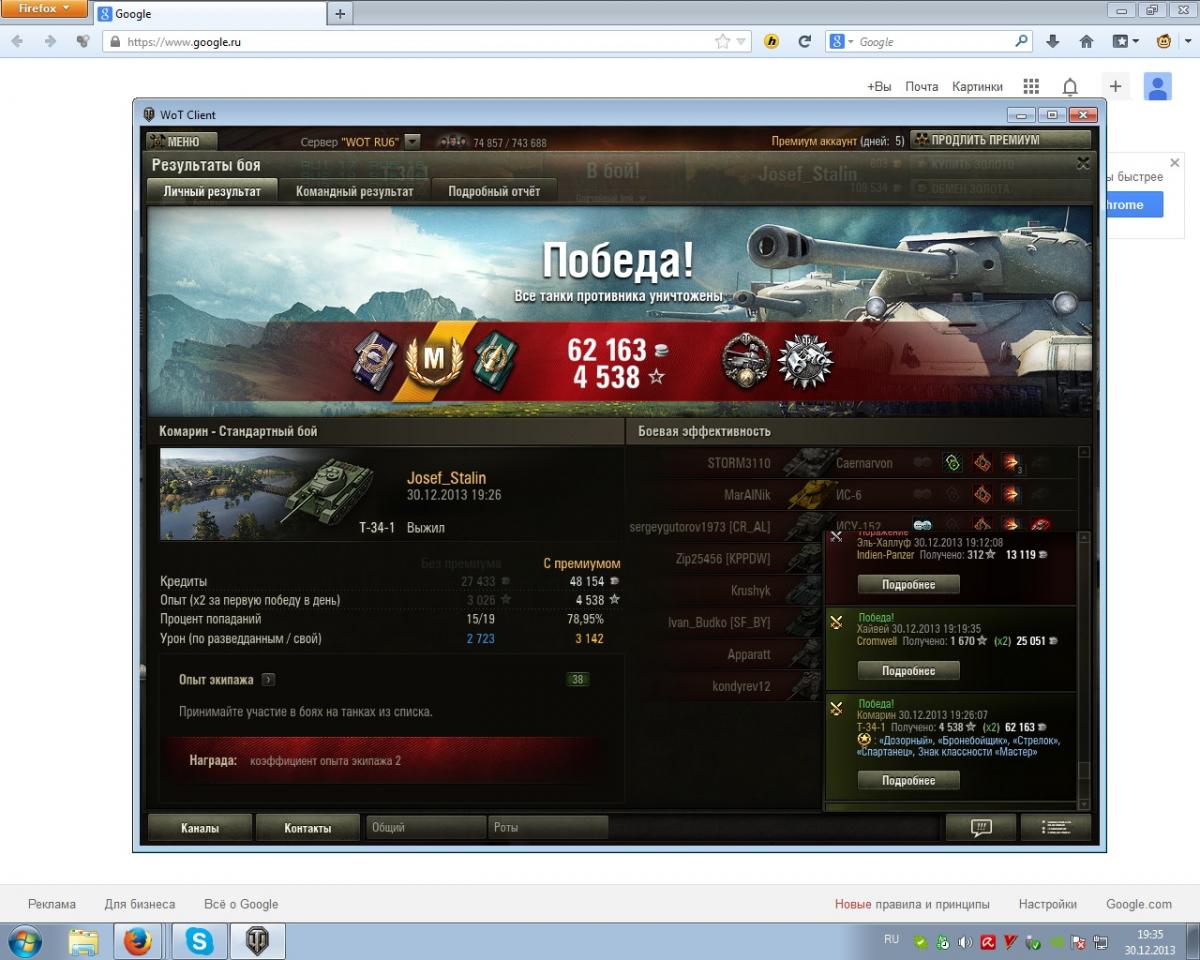Viewport: 1200px width, 960px height.
Task: Select the Роты chat channel tab
Action: [548, 828]
